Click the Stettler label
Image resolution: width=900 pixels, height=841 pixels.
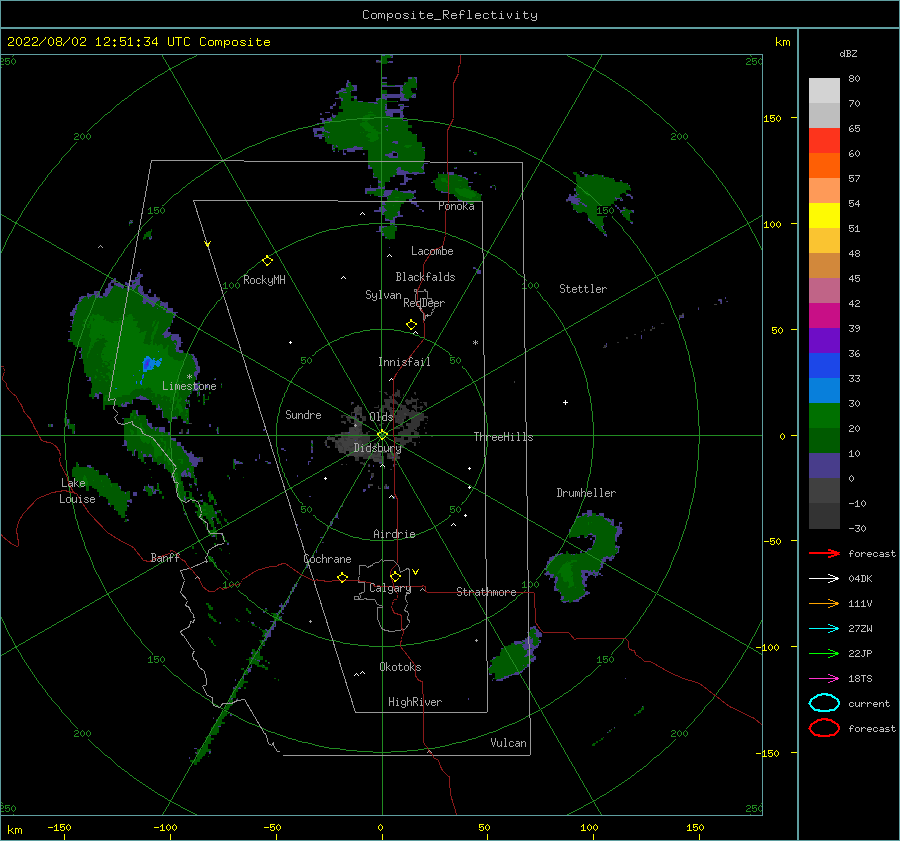(583, 289)
